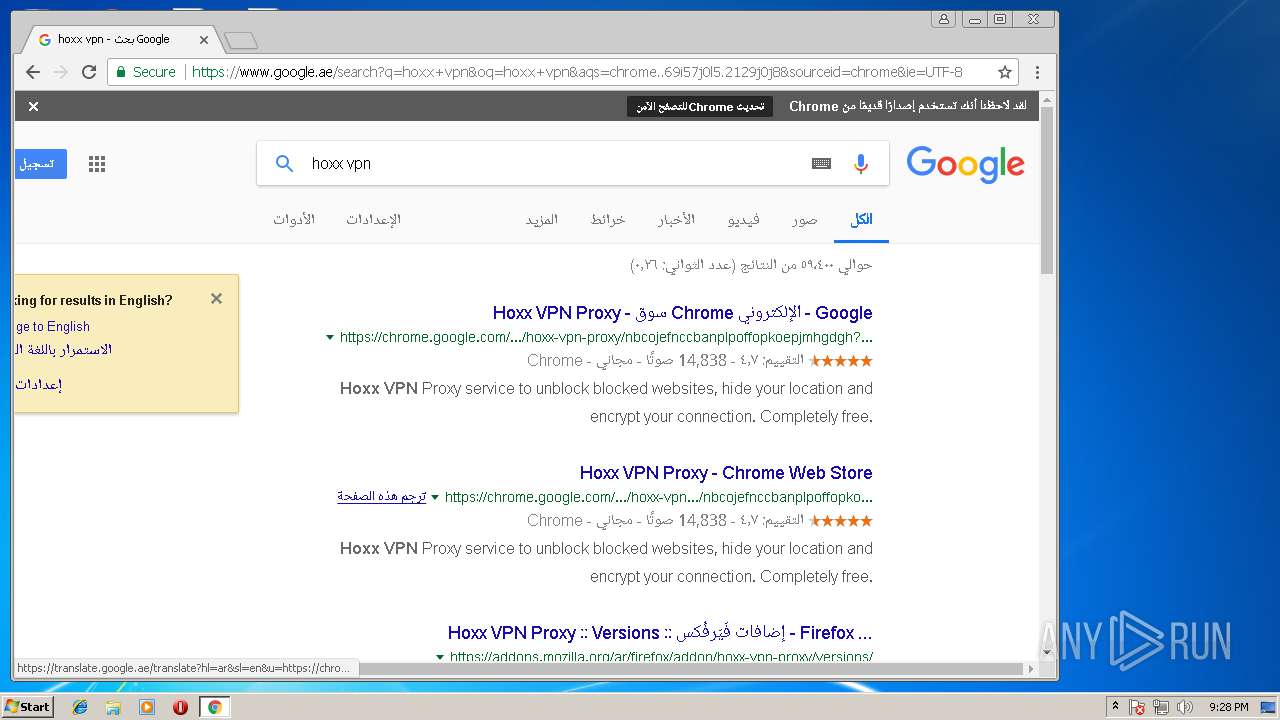Switch to the Videos tab
Screen dimensions: 1280x720
743,219
